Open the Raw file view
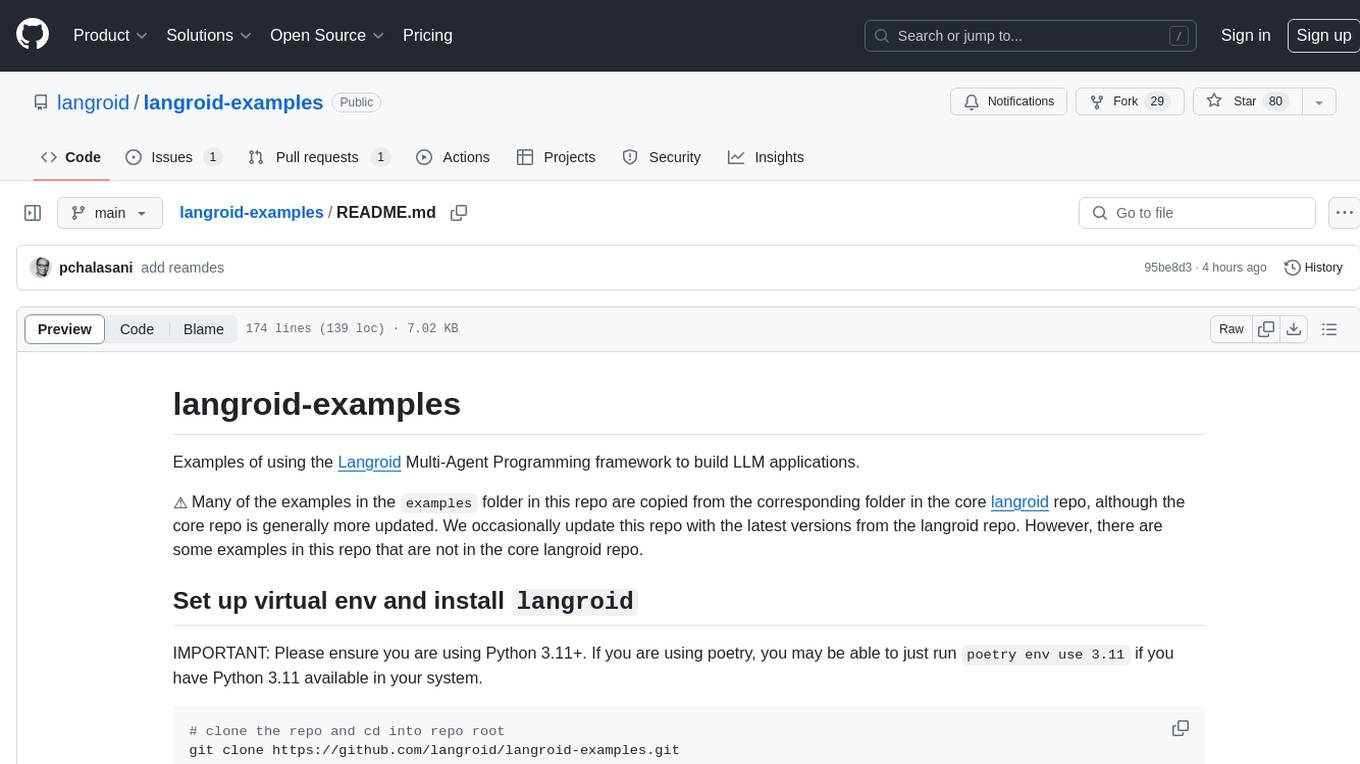Image resolution: width=1360 pixels, height=764 pixels. (1231, 329)
